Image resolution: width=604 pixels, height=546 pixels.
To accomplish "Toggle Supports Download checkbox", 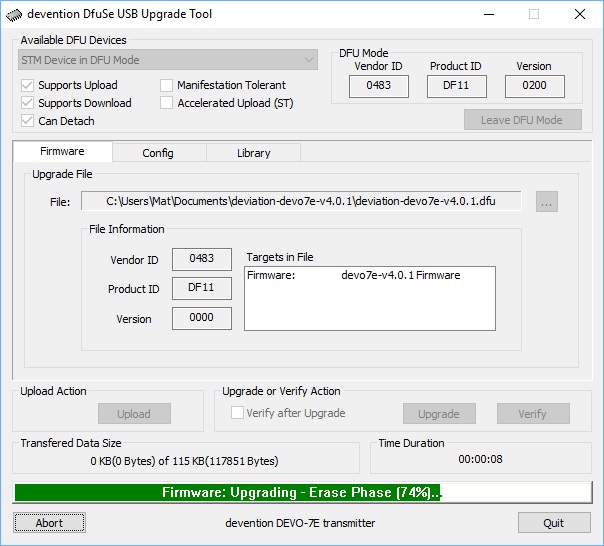I will (x=27, y=103).
